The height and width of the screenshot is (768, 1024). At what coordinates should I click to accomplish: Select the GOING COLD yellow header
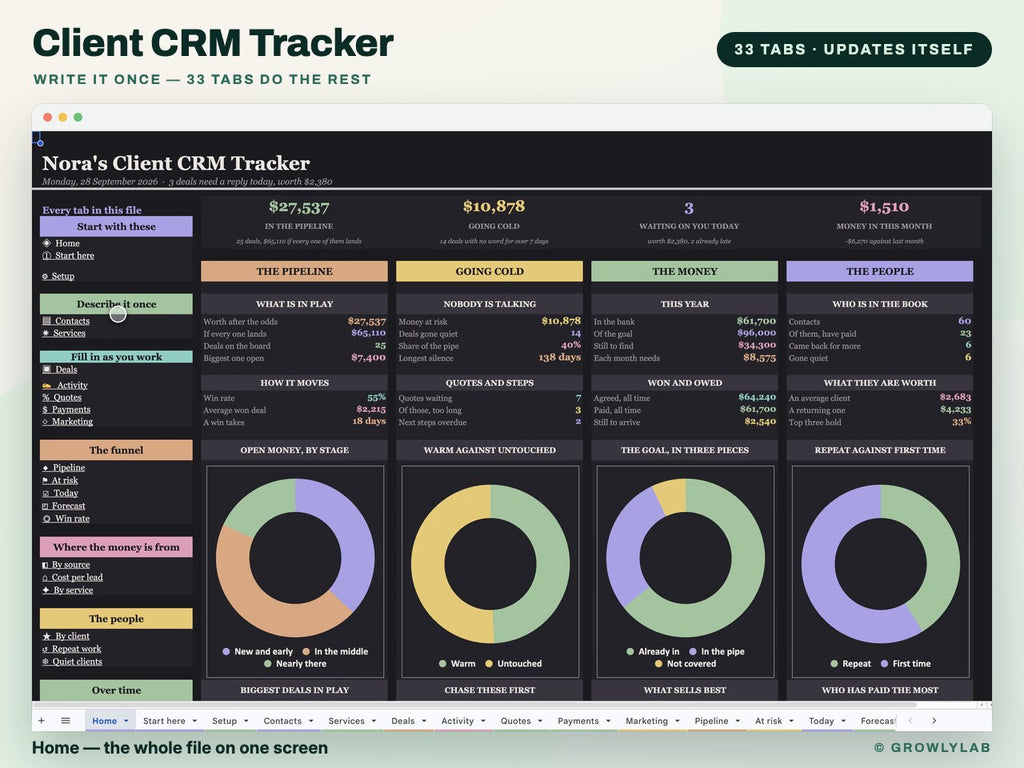pyautogui.click(x=490, y=271)
